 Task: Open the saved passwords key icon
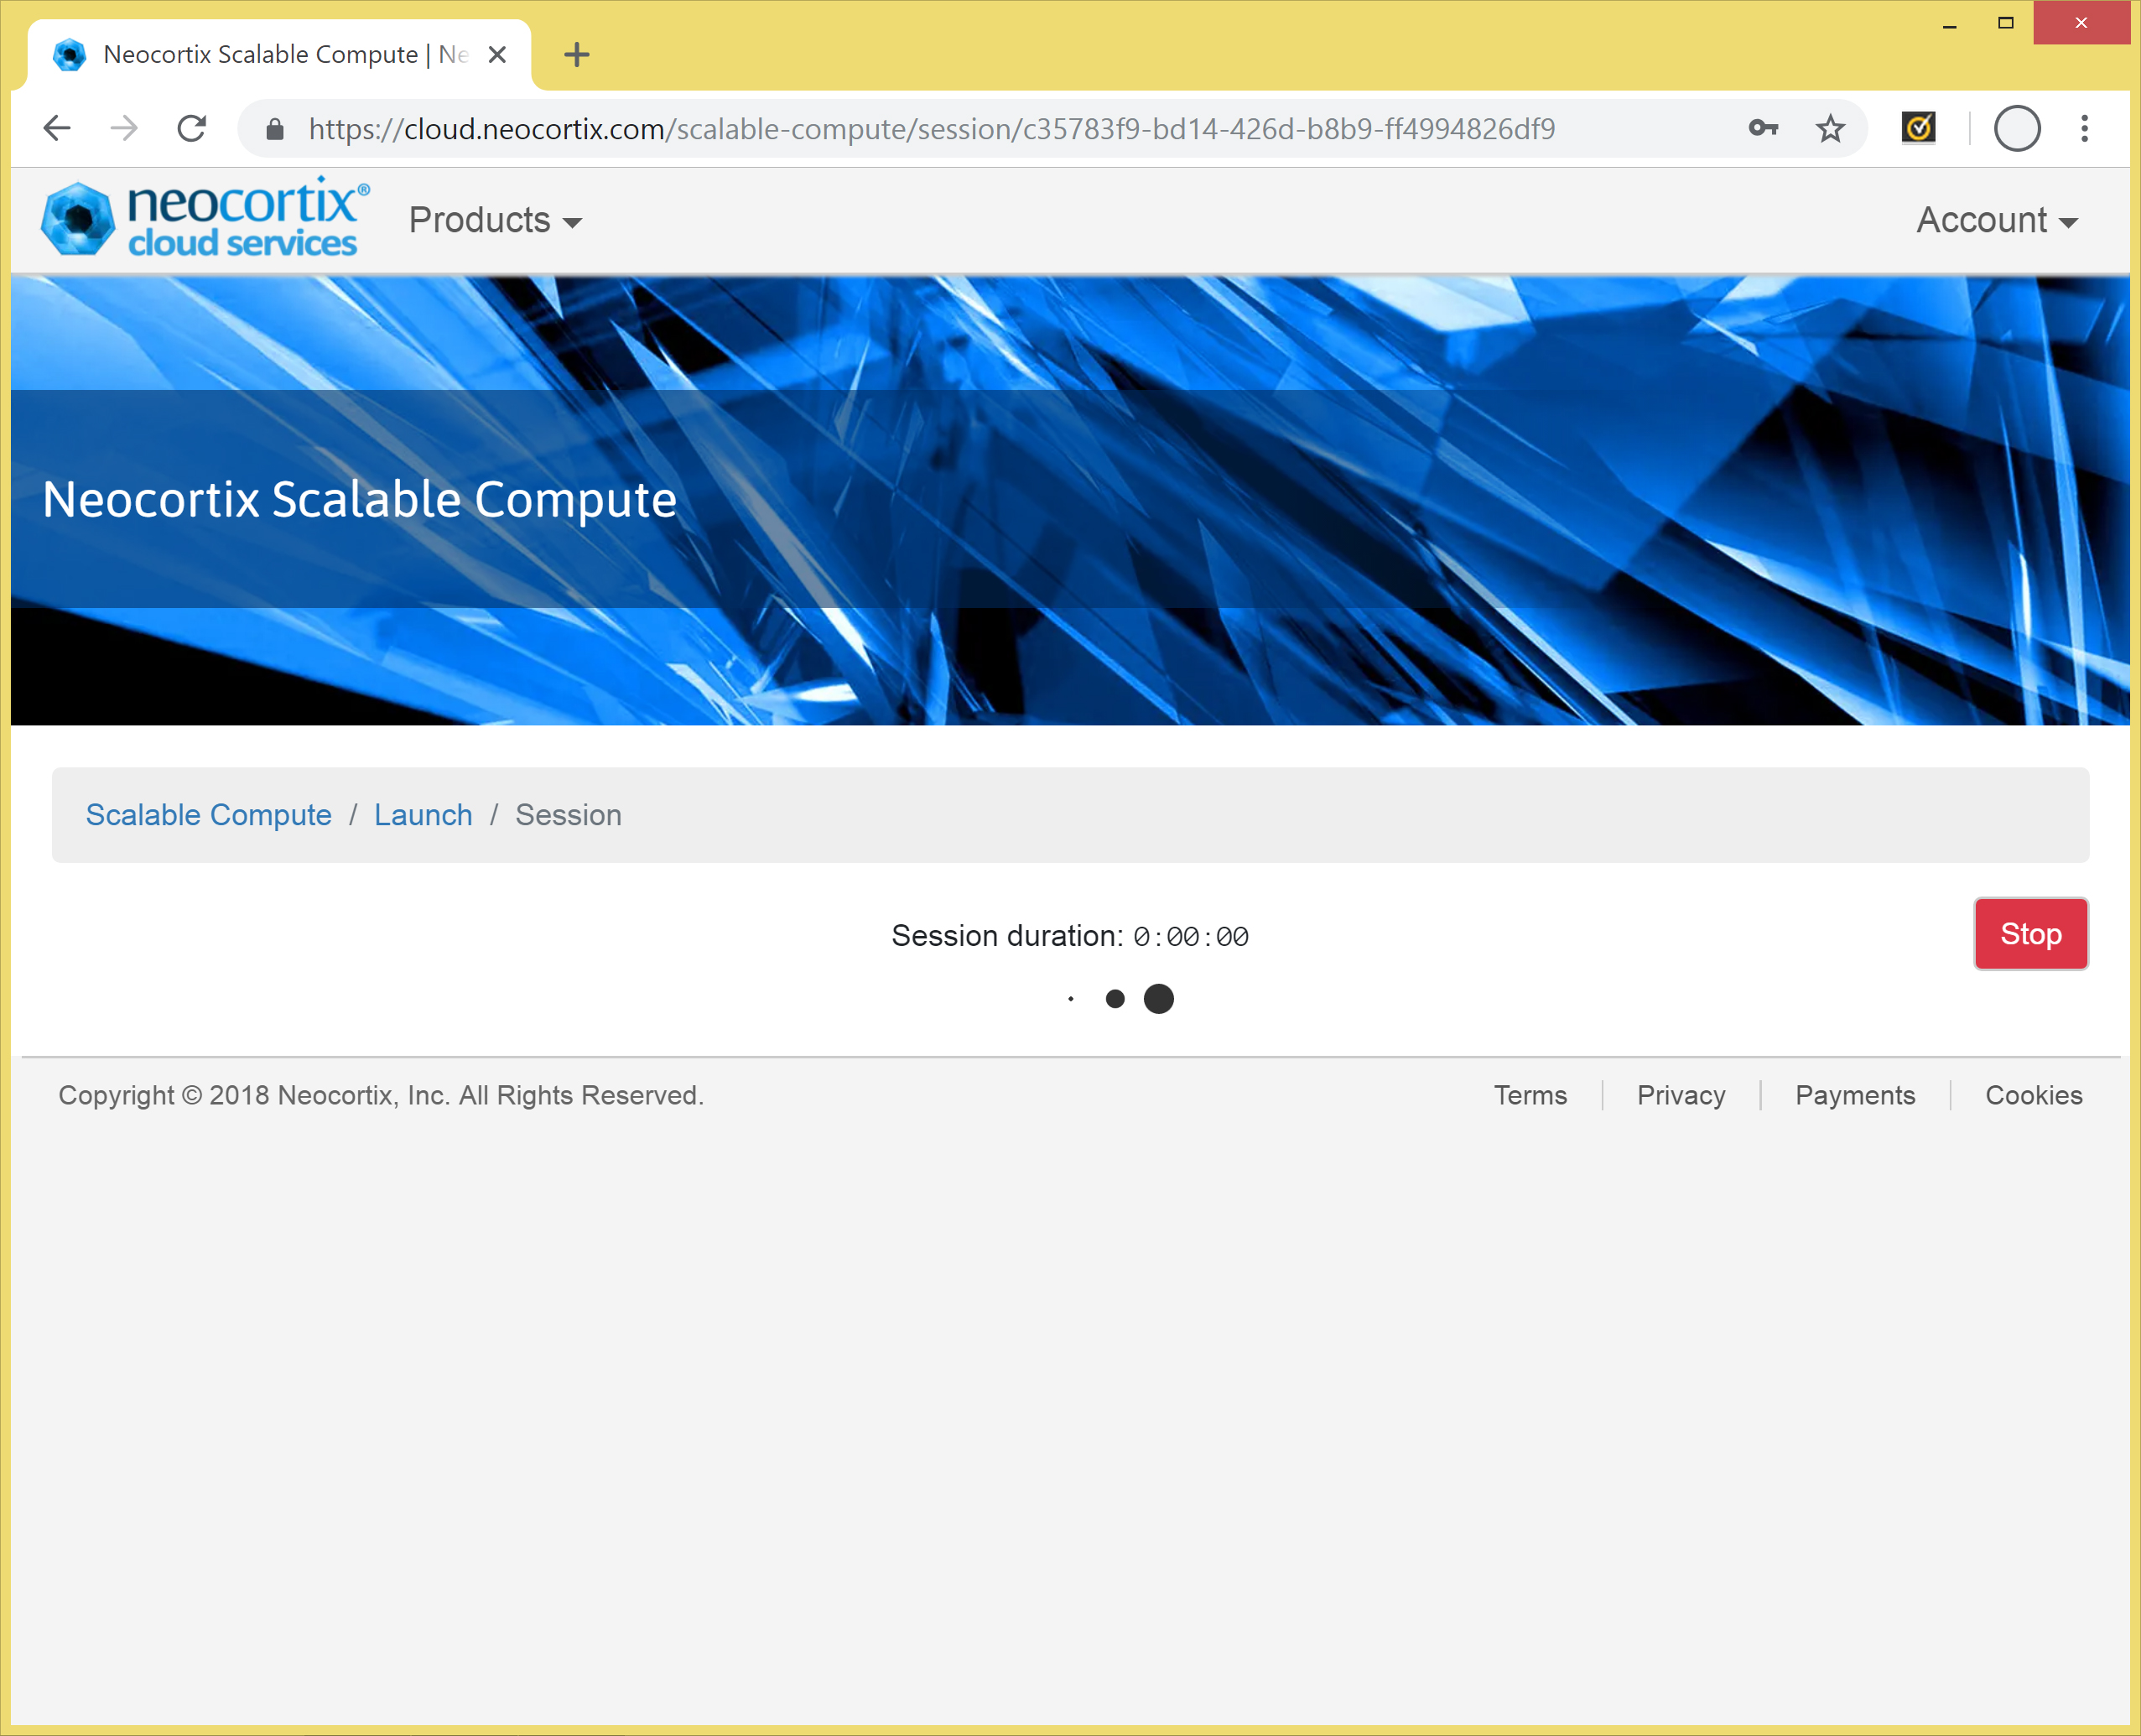pyautogui.click(x=1763, y=128)
